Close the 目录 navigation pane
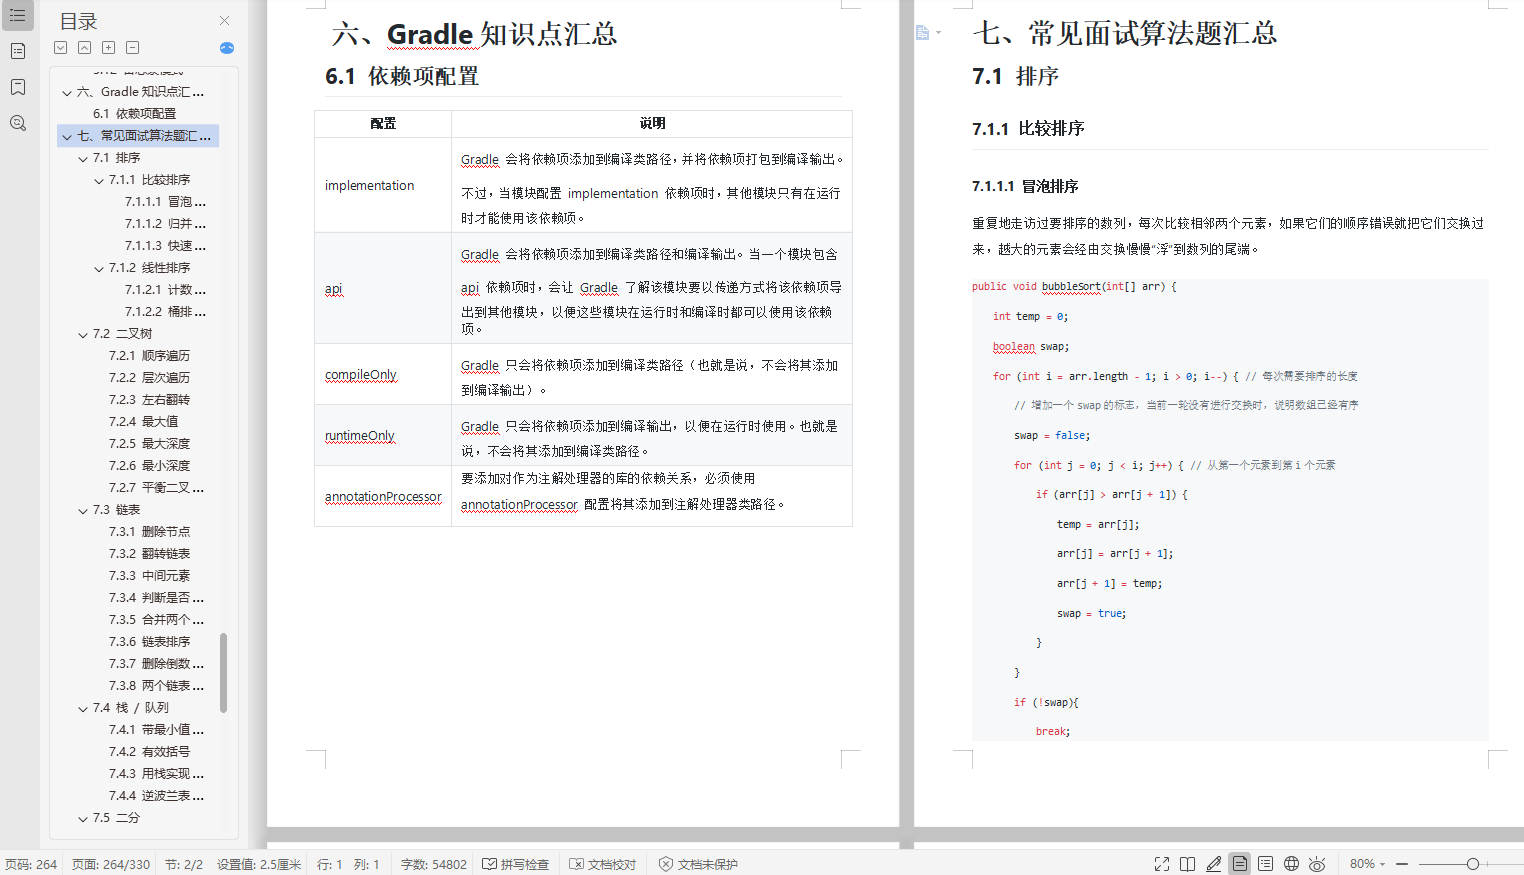The height and width of the screenshot is (875, 1524). (x=225, y=21)
